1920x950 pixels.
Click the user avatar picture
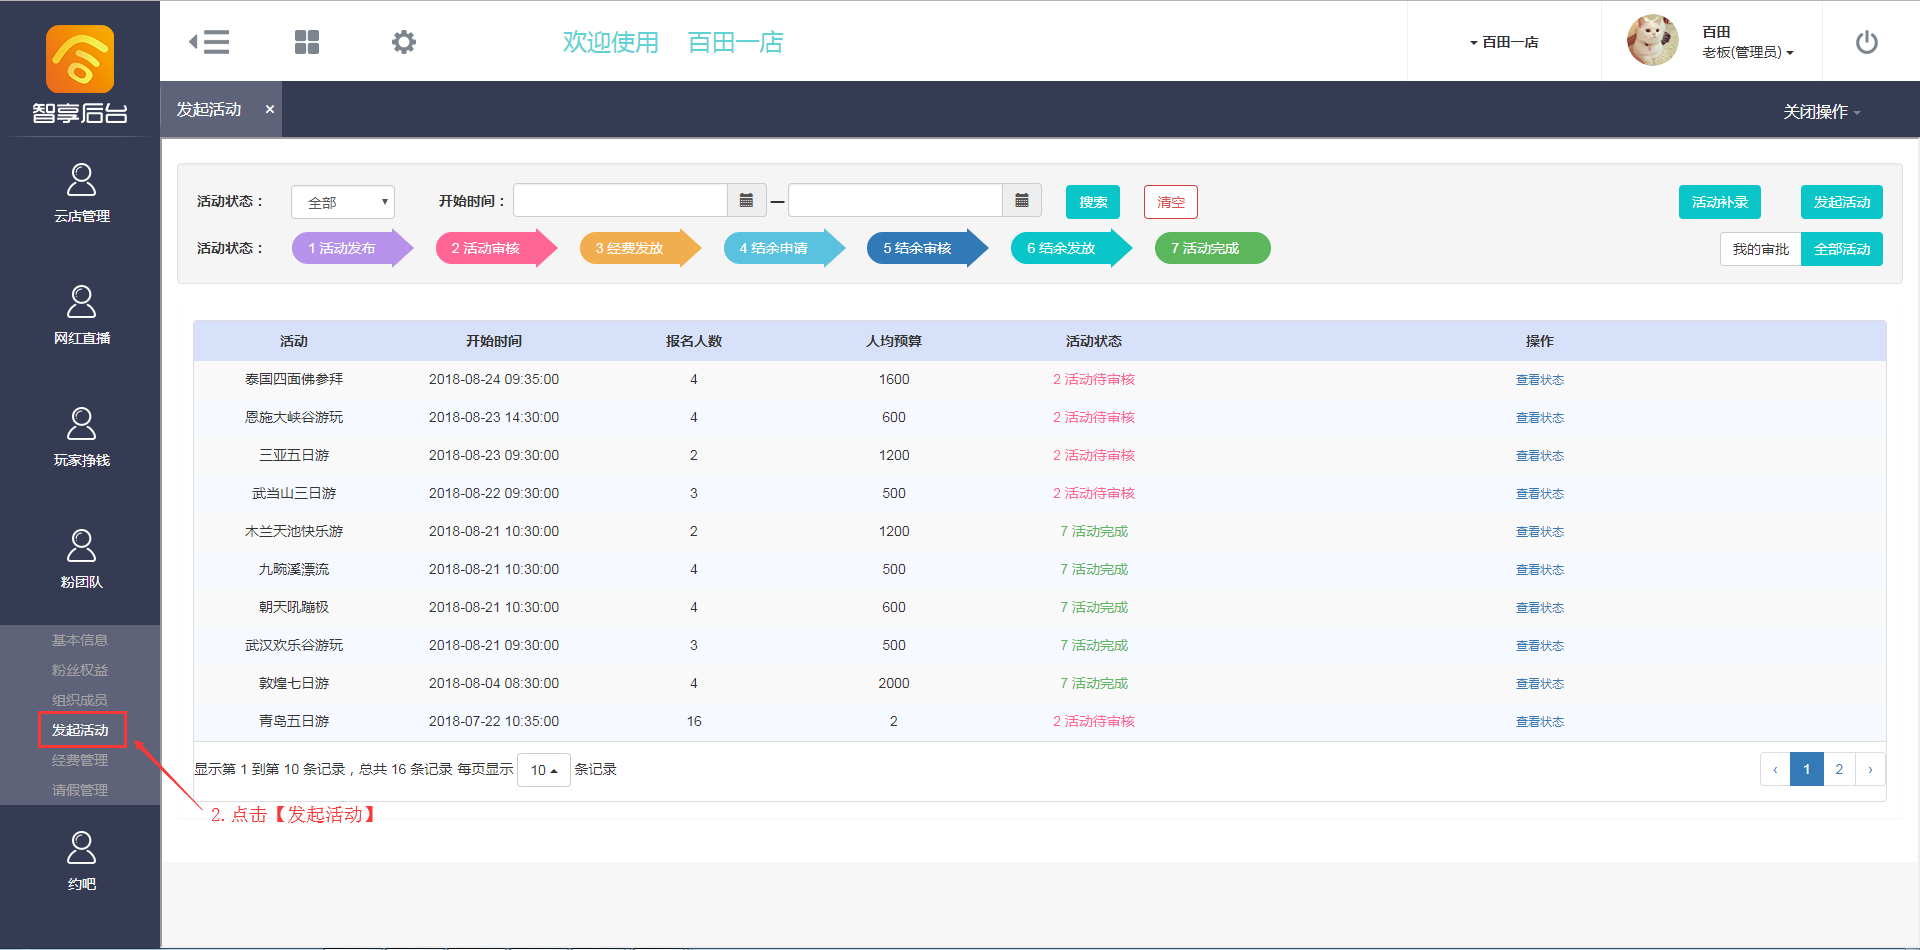point(1653,41)
